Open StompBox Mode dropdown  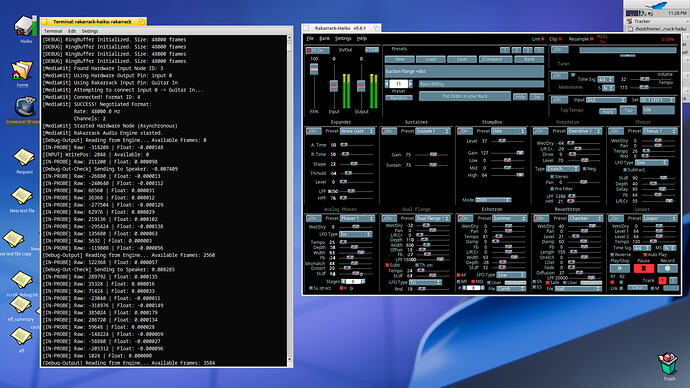coord(493,200)
